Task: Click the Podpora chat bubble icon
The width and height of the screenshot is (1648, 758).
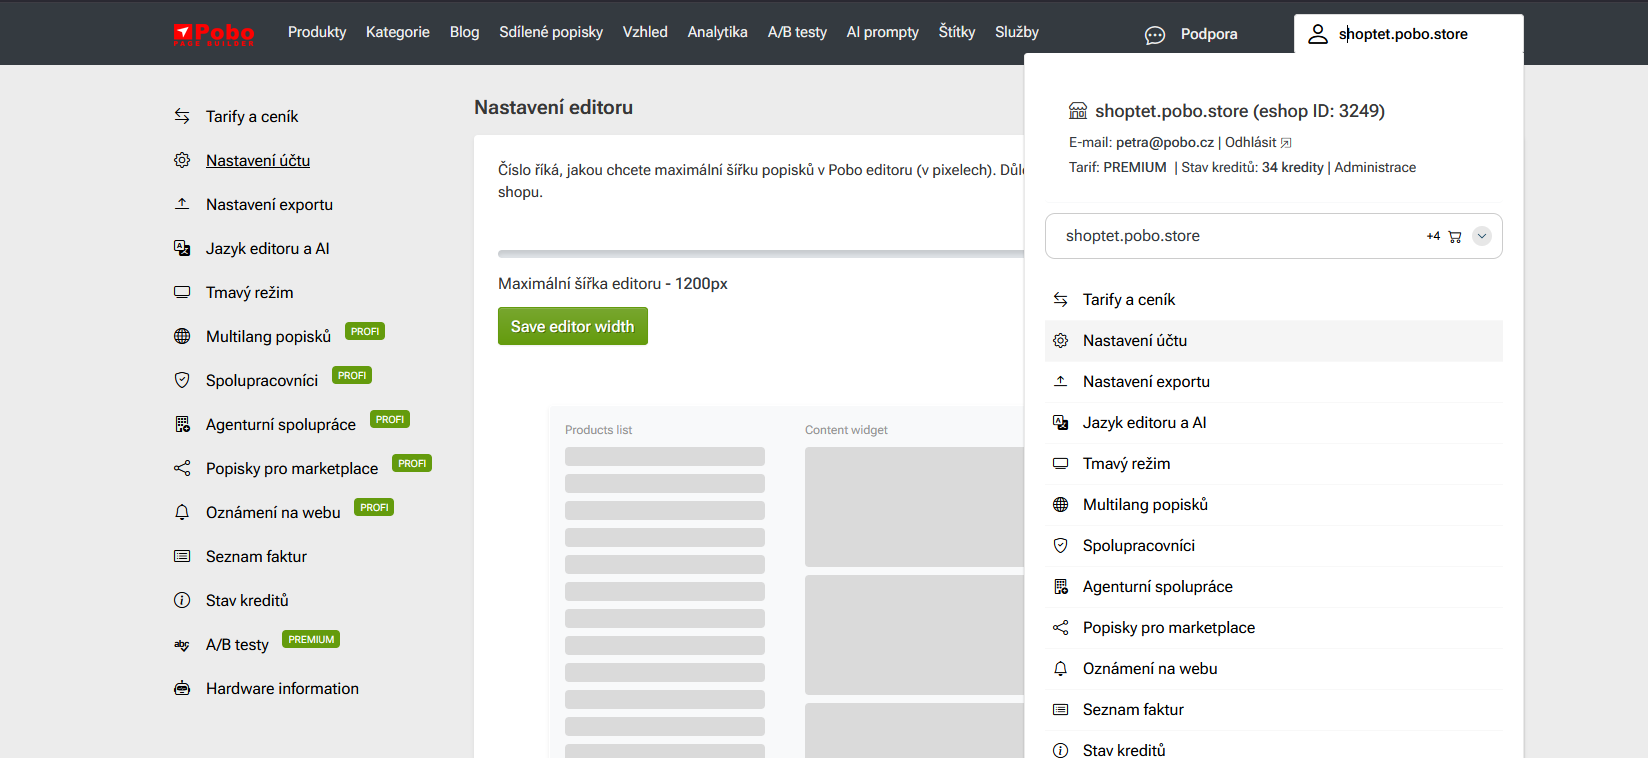Action: tap(1154, 35)
